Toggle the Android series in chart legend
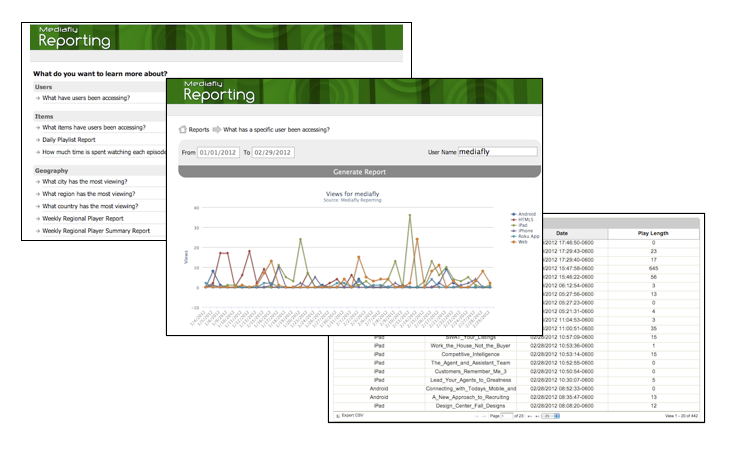This screenshot has width=730, height=449. (524, 214)
